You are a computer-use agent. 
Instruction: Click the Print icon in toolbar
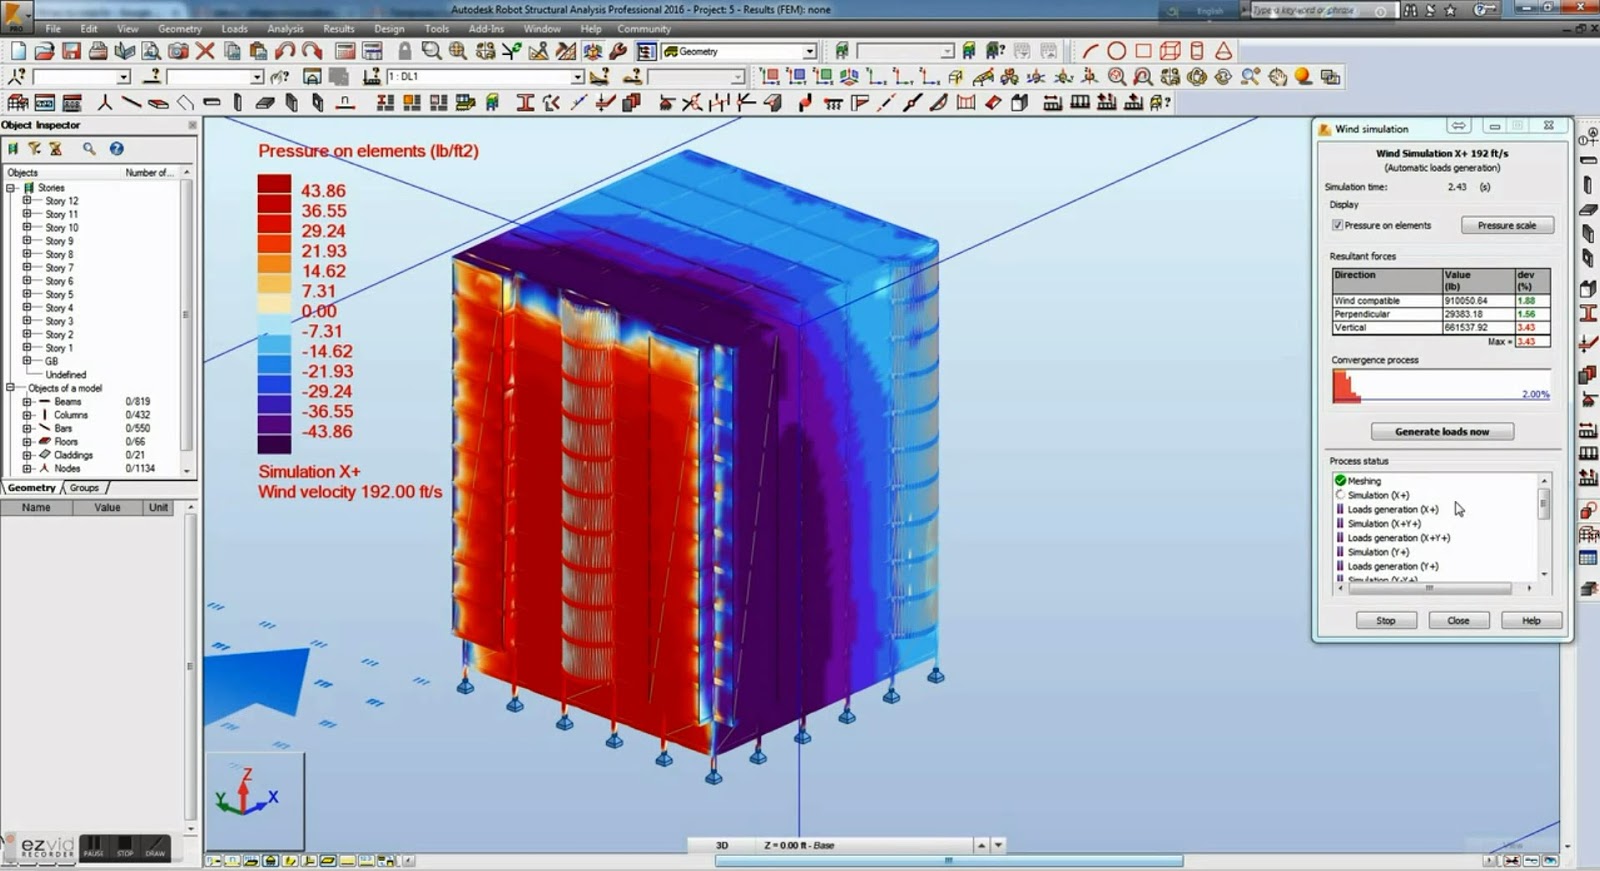[x=98, y=51]
